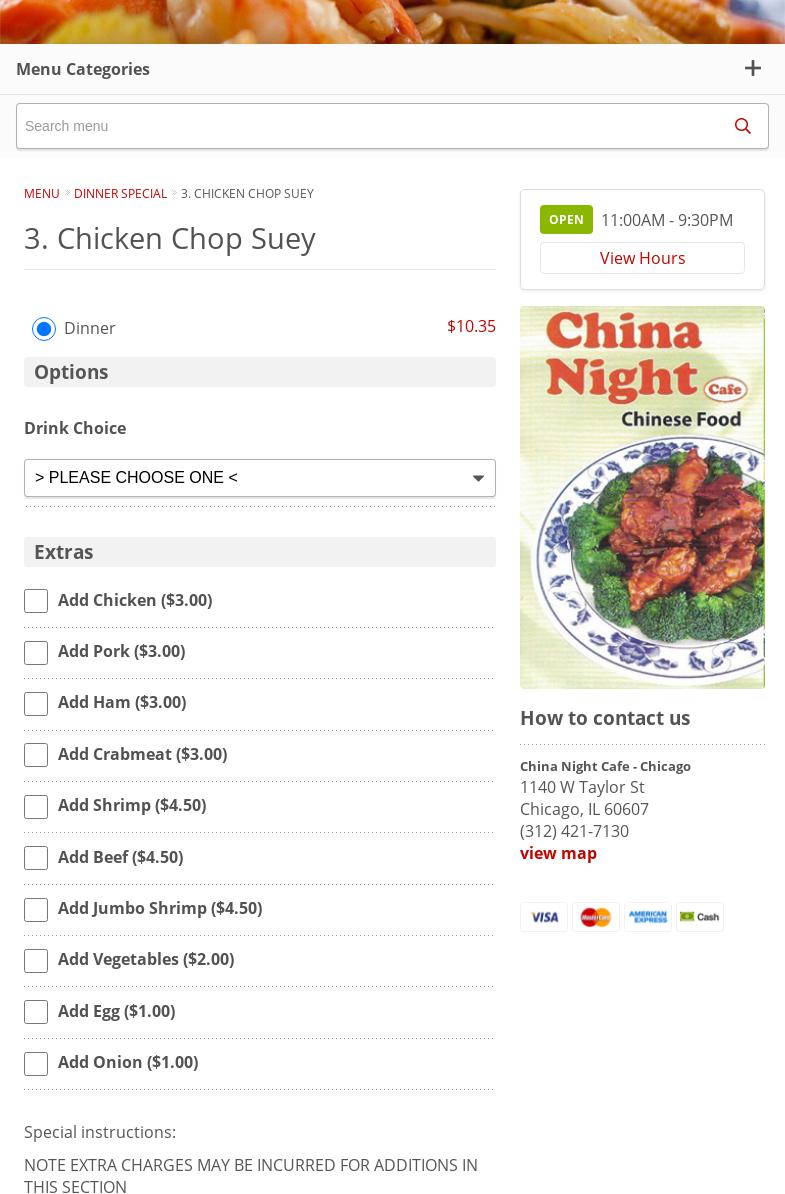Click the green OPEN status badge
Screen dimensions: 785x1194
566,220
